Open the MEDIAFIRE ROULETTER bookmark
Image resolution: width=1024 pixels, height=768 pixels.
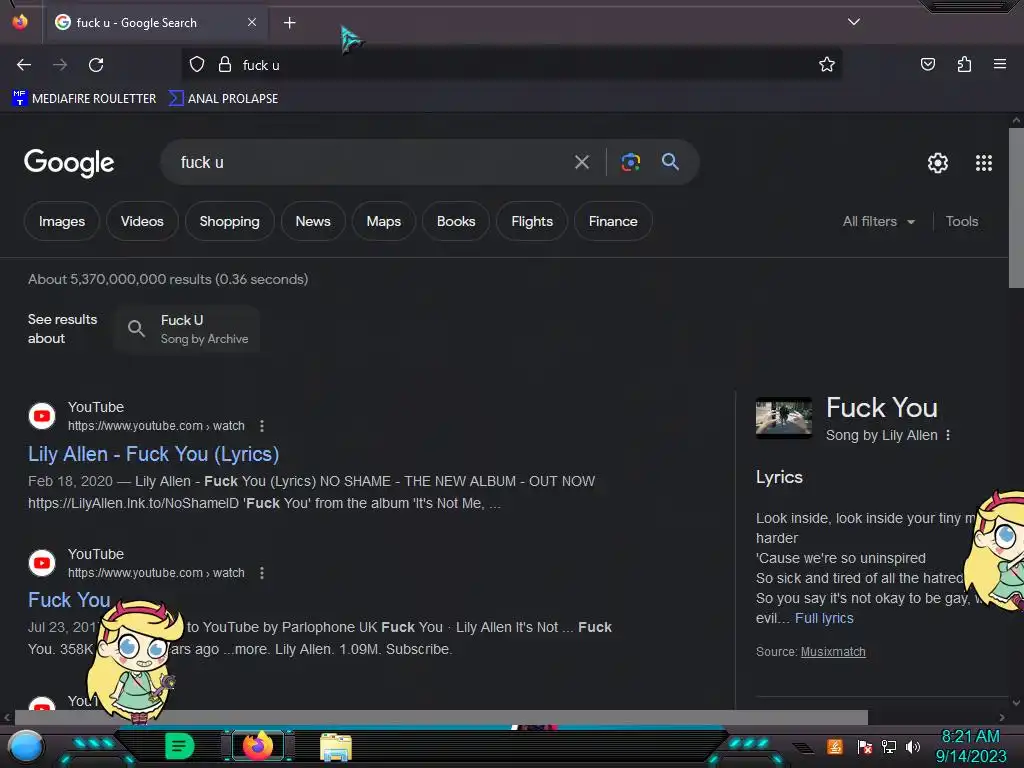[84, 99]
